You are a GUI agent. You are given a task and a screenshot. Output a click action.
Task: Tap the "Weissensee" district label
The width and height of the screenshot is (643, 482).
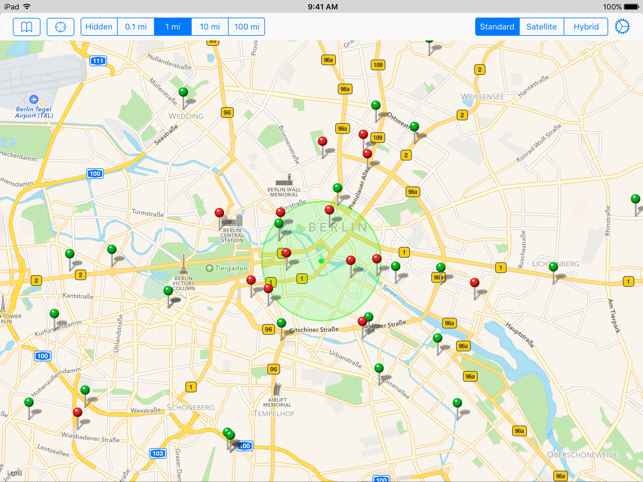482,97
